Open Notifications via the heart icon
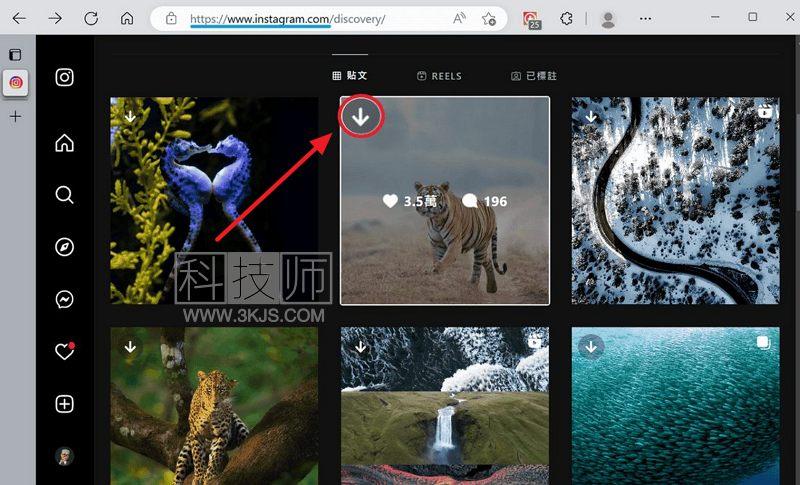 point(65,351)
